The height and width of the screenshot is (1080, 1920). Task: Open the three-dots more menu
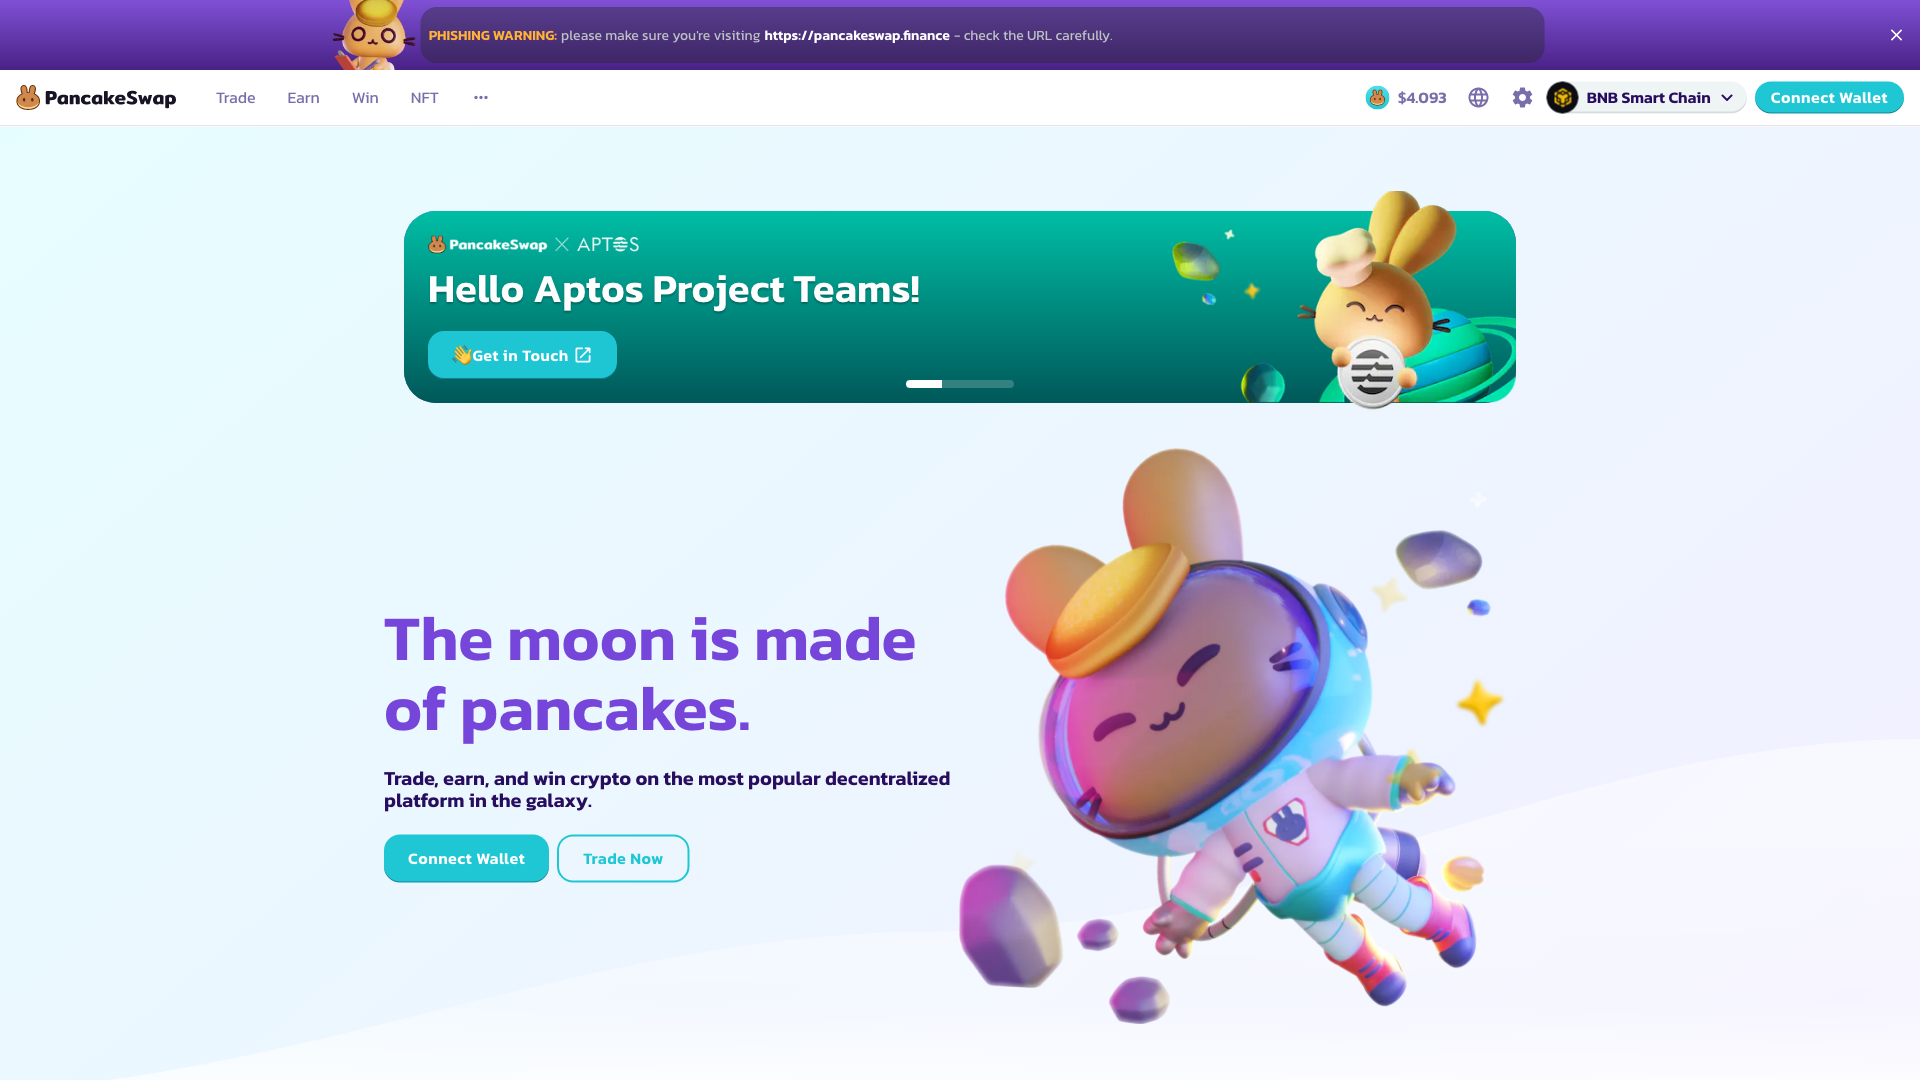pos(481,97)
